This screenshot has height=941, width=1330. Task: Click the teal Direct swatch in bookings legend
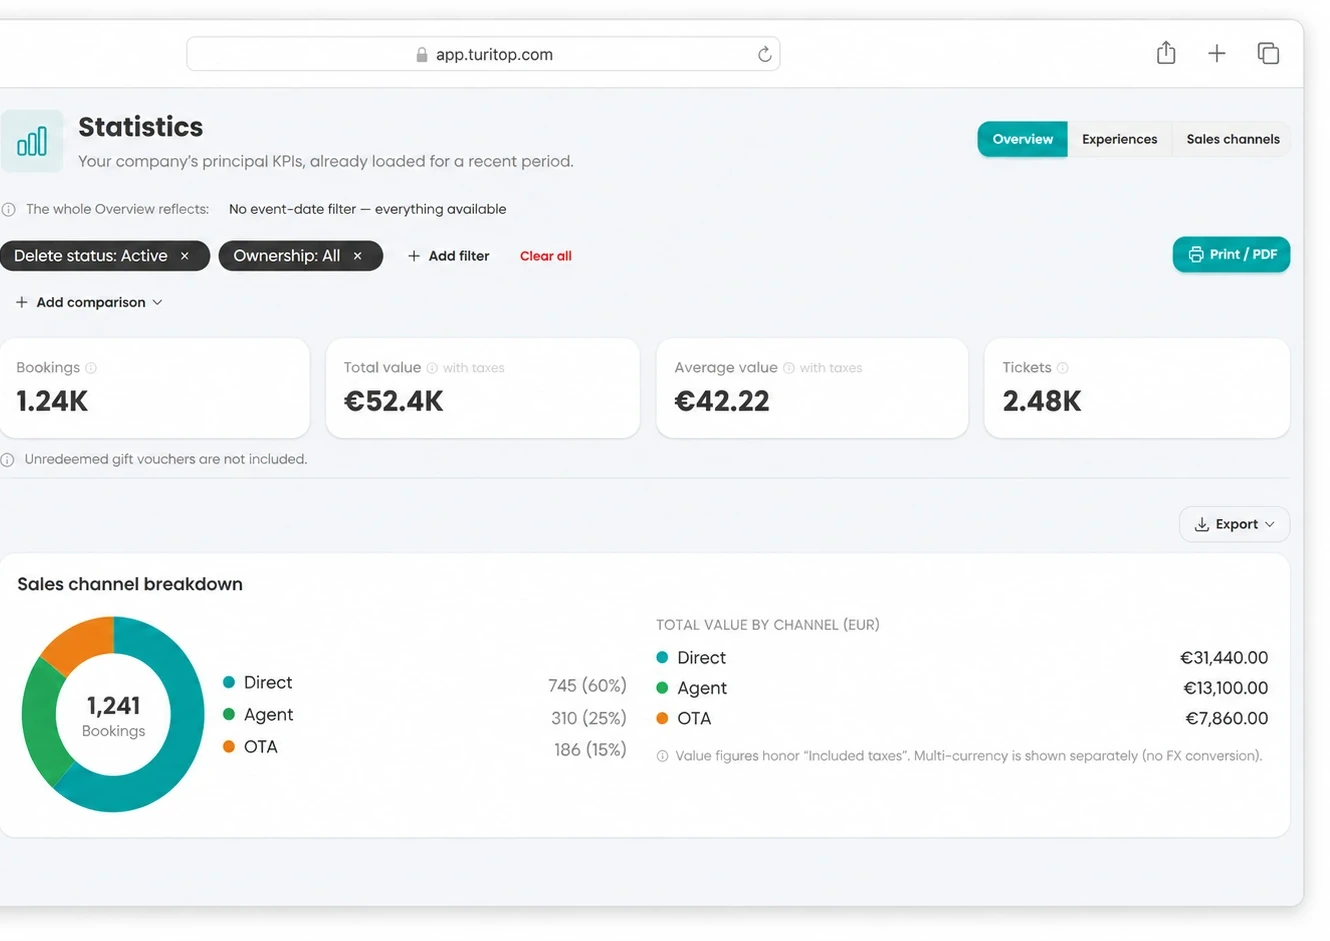point(229,682)
